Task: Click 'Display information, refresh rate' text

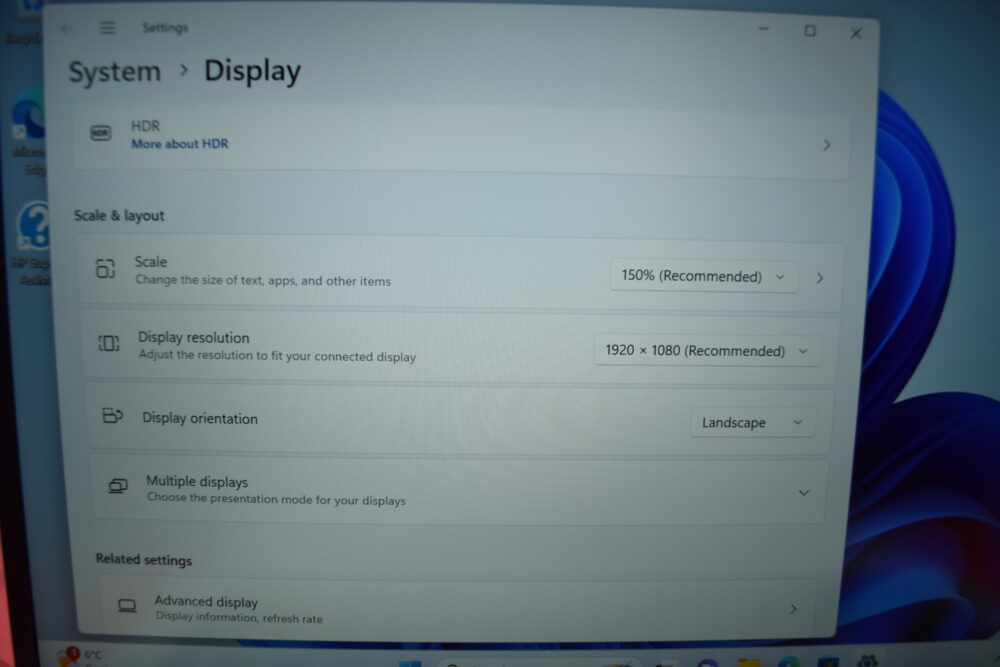Action: click(239, 617)
